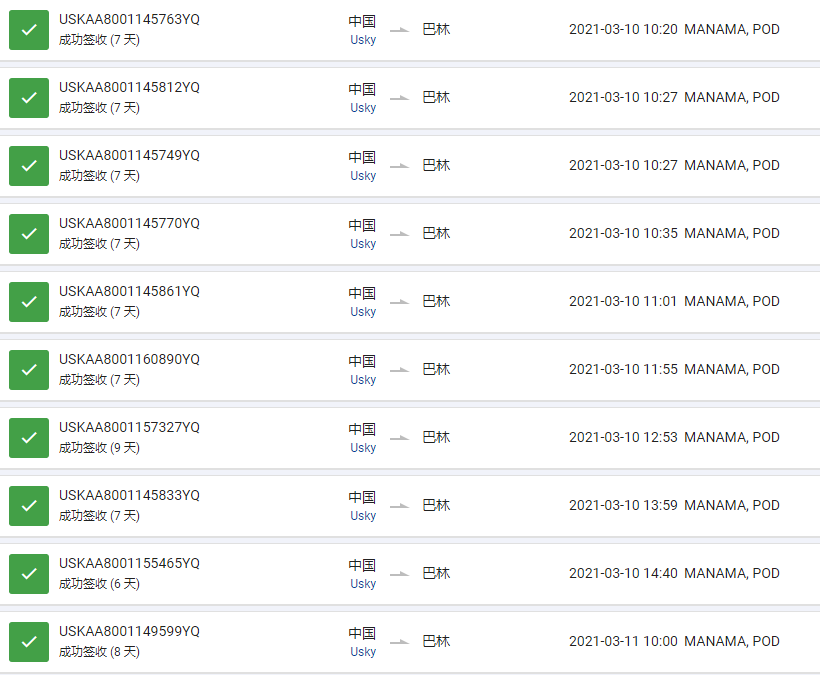
Task: Click 成功签收 (6 天) status text
Action: coord(99,584)
